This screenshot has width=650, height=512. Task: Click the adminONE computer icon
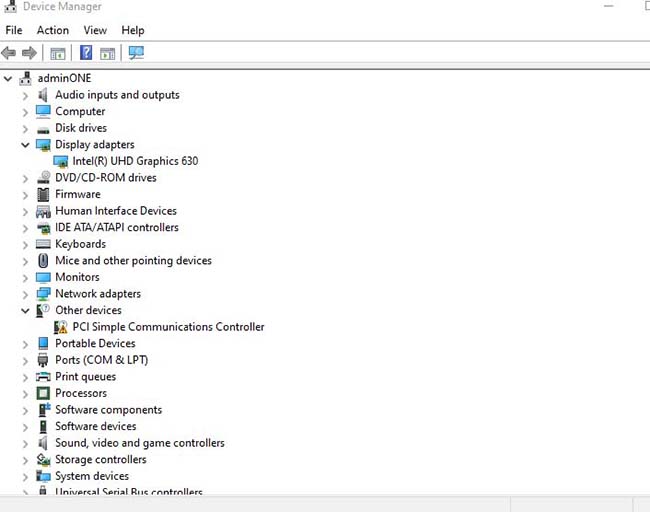pos(26,78)
